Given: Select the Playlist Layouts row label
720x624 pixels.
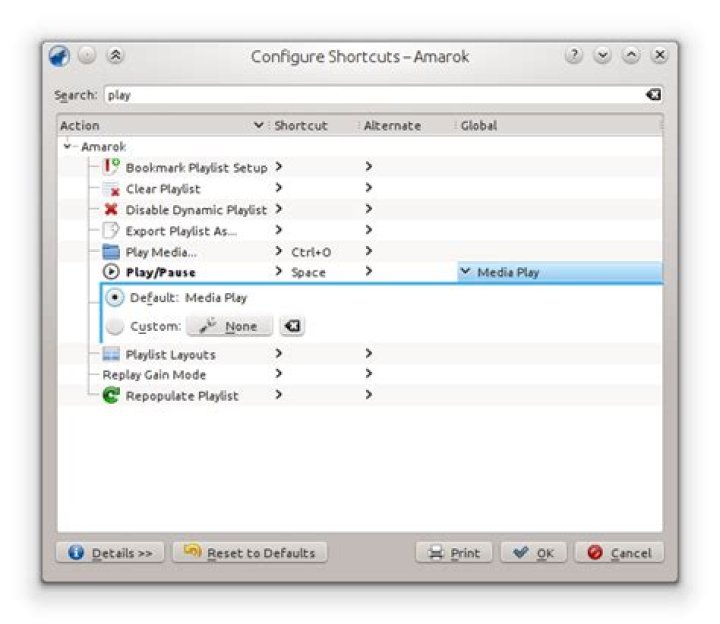Looking at the screenshot, I should [x=170, y=354].
